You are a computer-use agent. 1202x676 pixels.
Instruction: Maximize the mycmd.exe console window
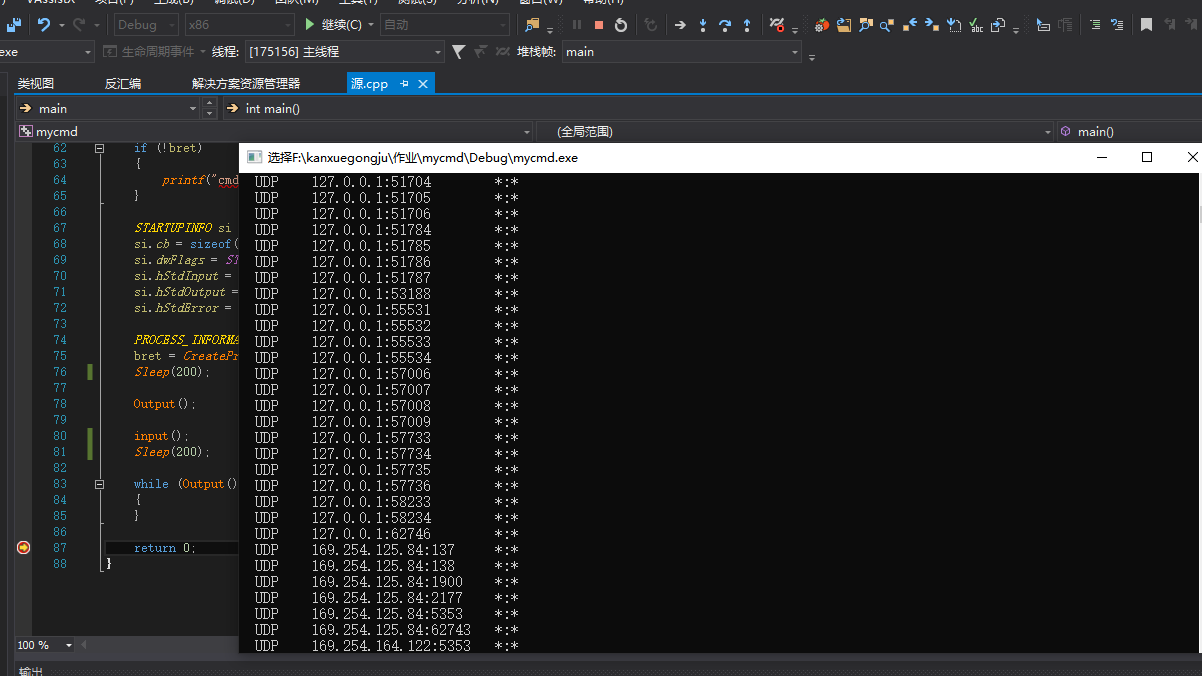click(x=1147, y=157)
